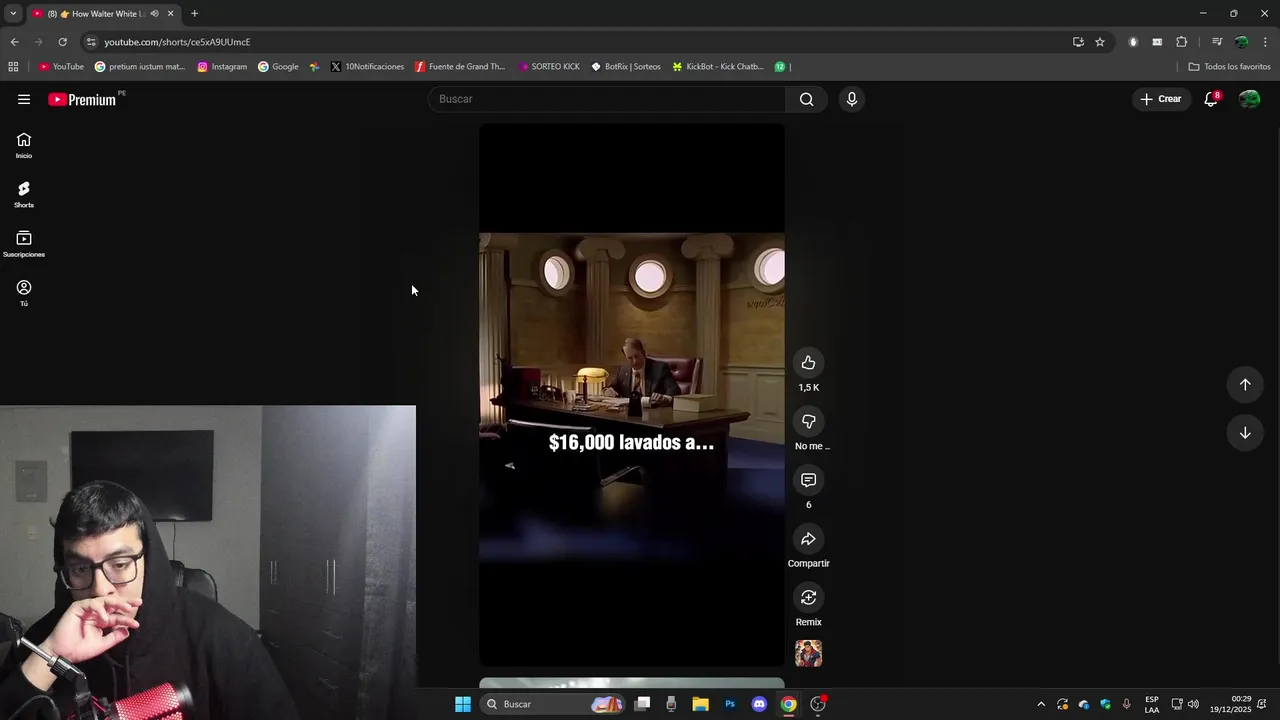Expand the tab search dropdown
The width and height of the screenshot is (1280, 720).
click(13, 13)
